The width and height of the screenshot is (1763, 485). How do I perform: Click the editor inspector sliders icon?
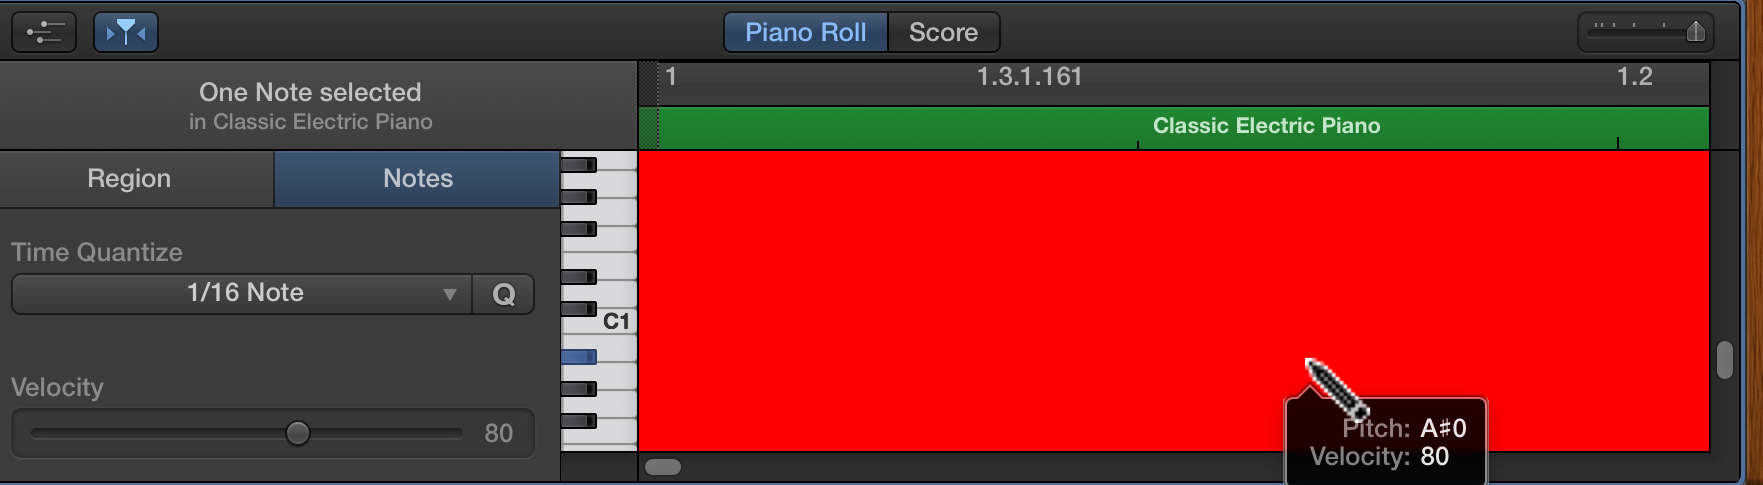coord(44,32)
